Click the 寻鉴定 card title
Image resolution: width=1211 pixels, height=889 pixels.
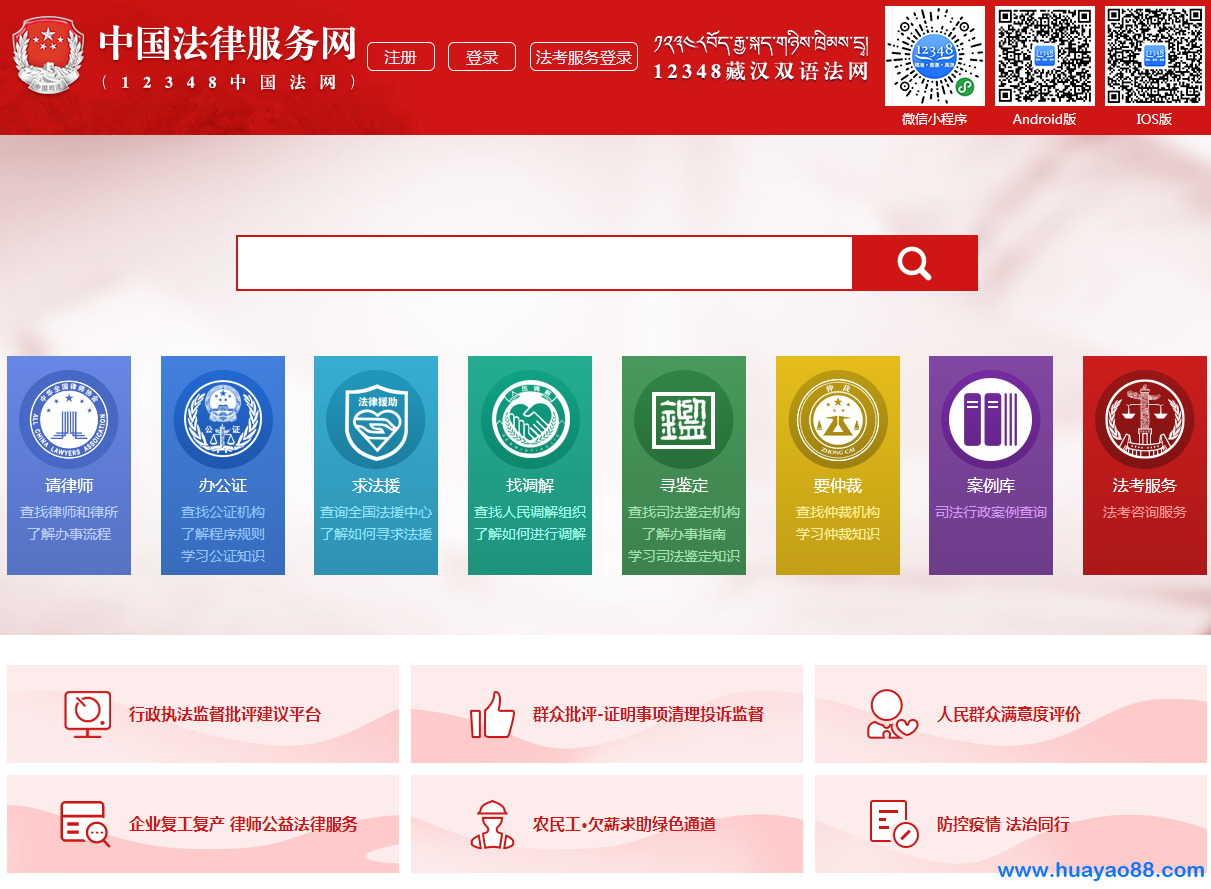(684, 486)
